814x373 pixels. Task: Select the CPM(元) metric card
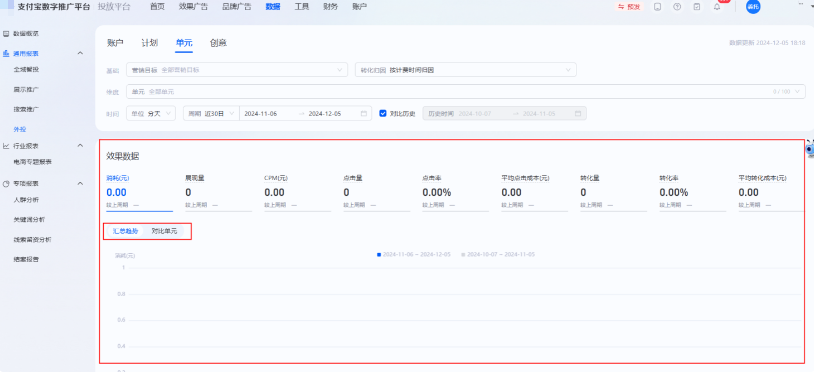[297, 194]
